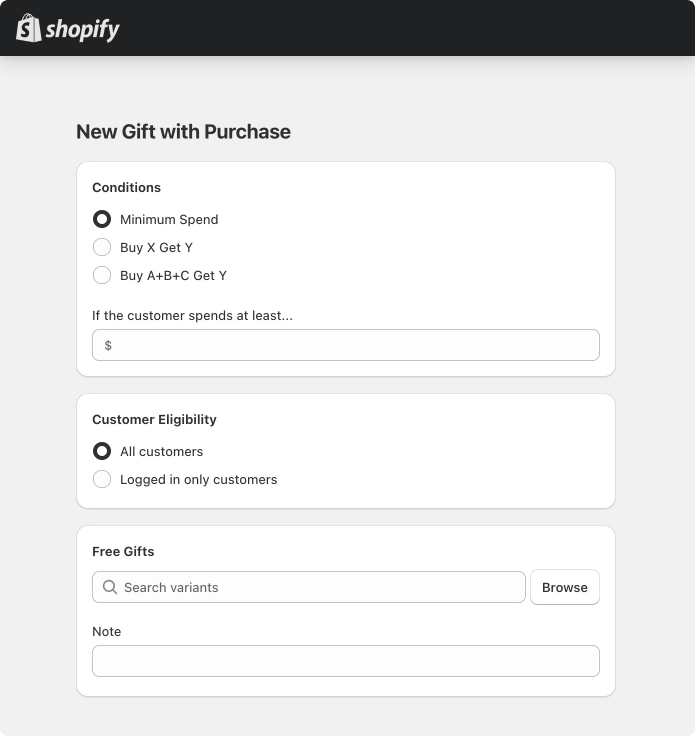This screenshot has width=695, height=736.
Task: Click the Shopify bag logo icon
Action: coord(28,28)
